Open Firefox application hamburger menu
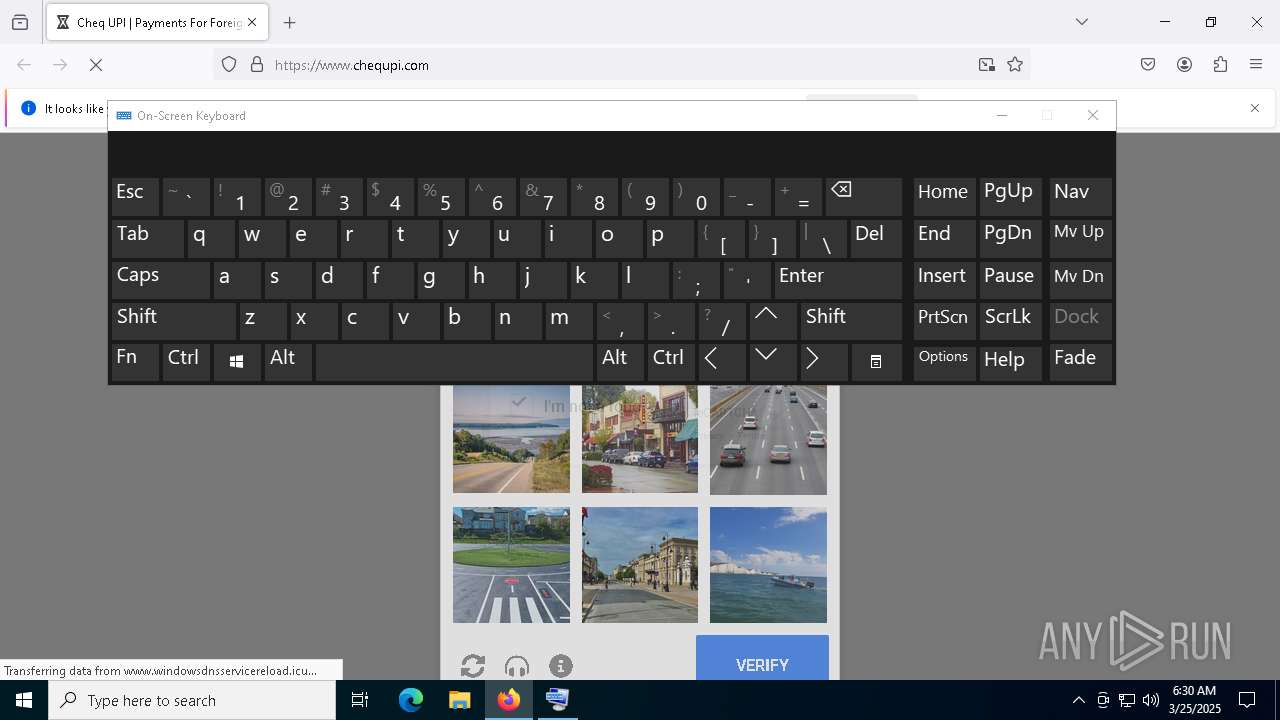The height and width of the screenshot is (720, 1280). (x=1256, y=65)
